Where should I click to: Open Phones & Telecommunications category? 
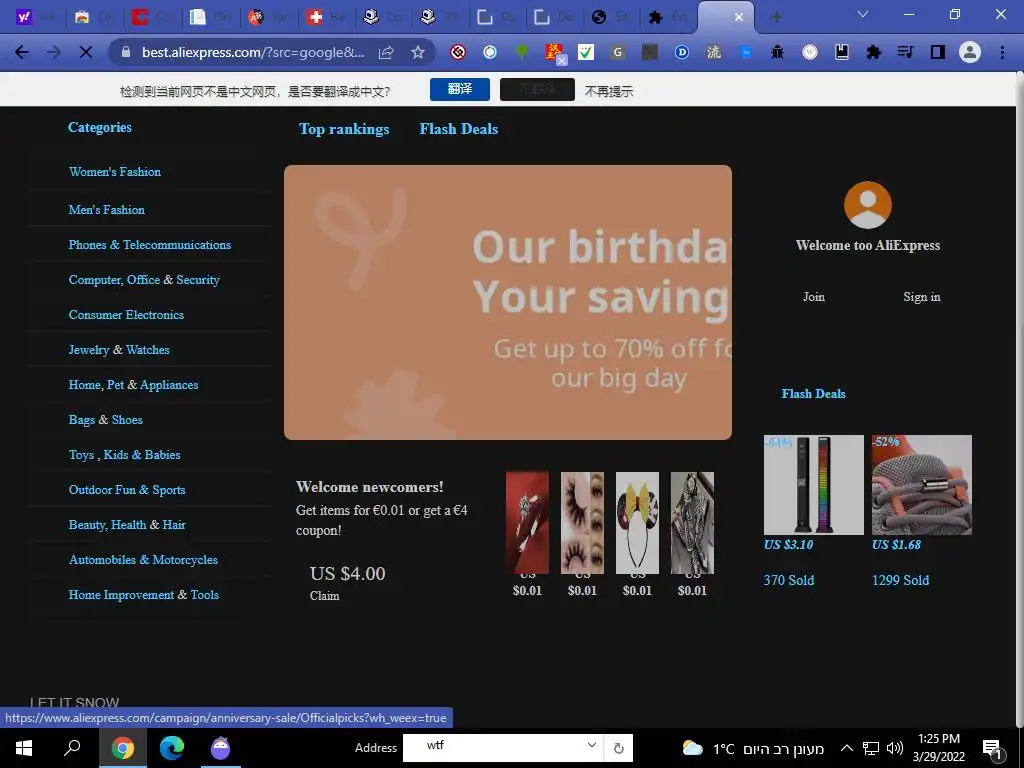point(150,245)
